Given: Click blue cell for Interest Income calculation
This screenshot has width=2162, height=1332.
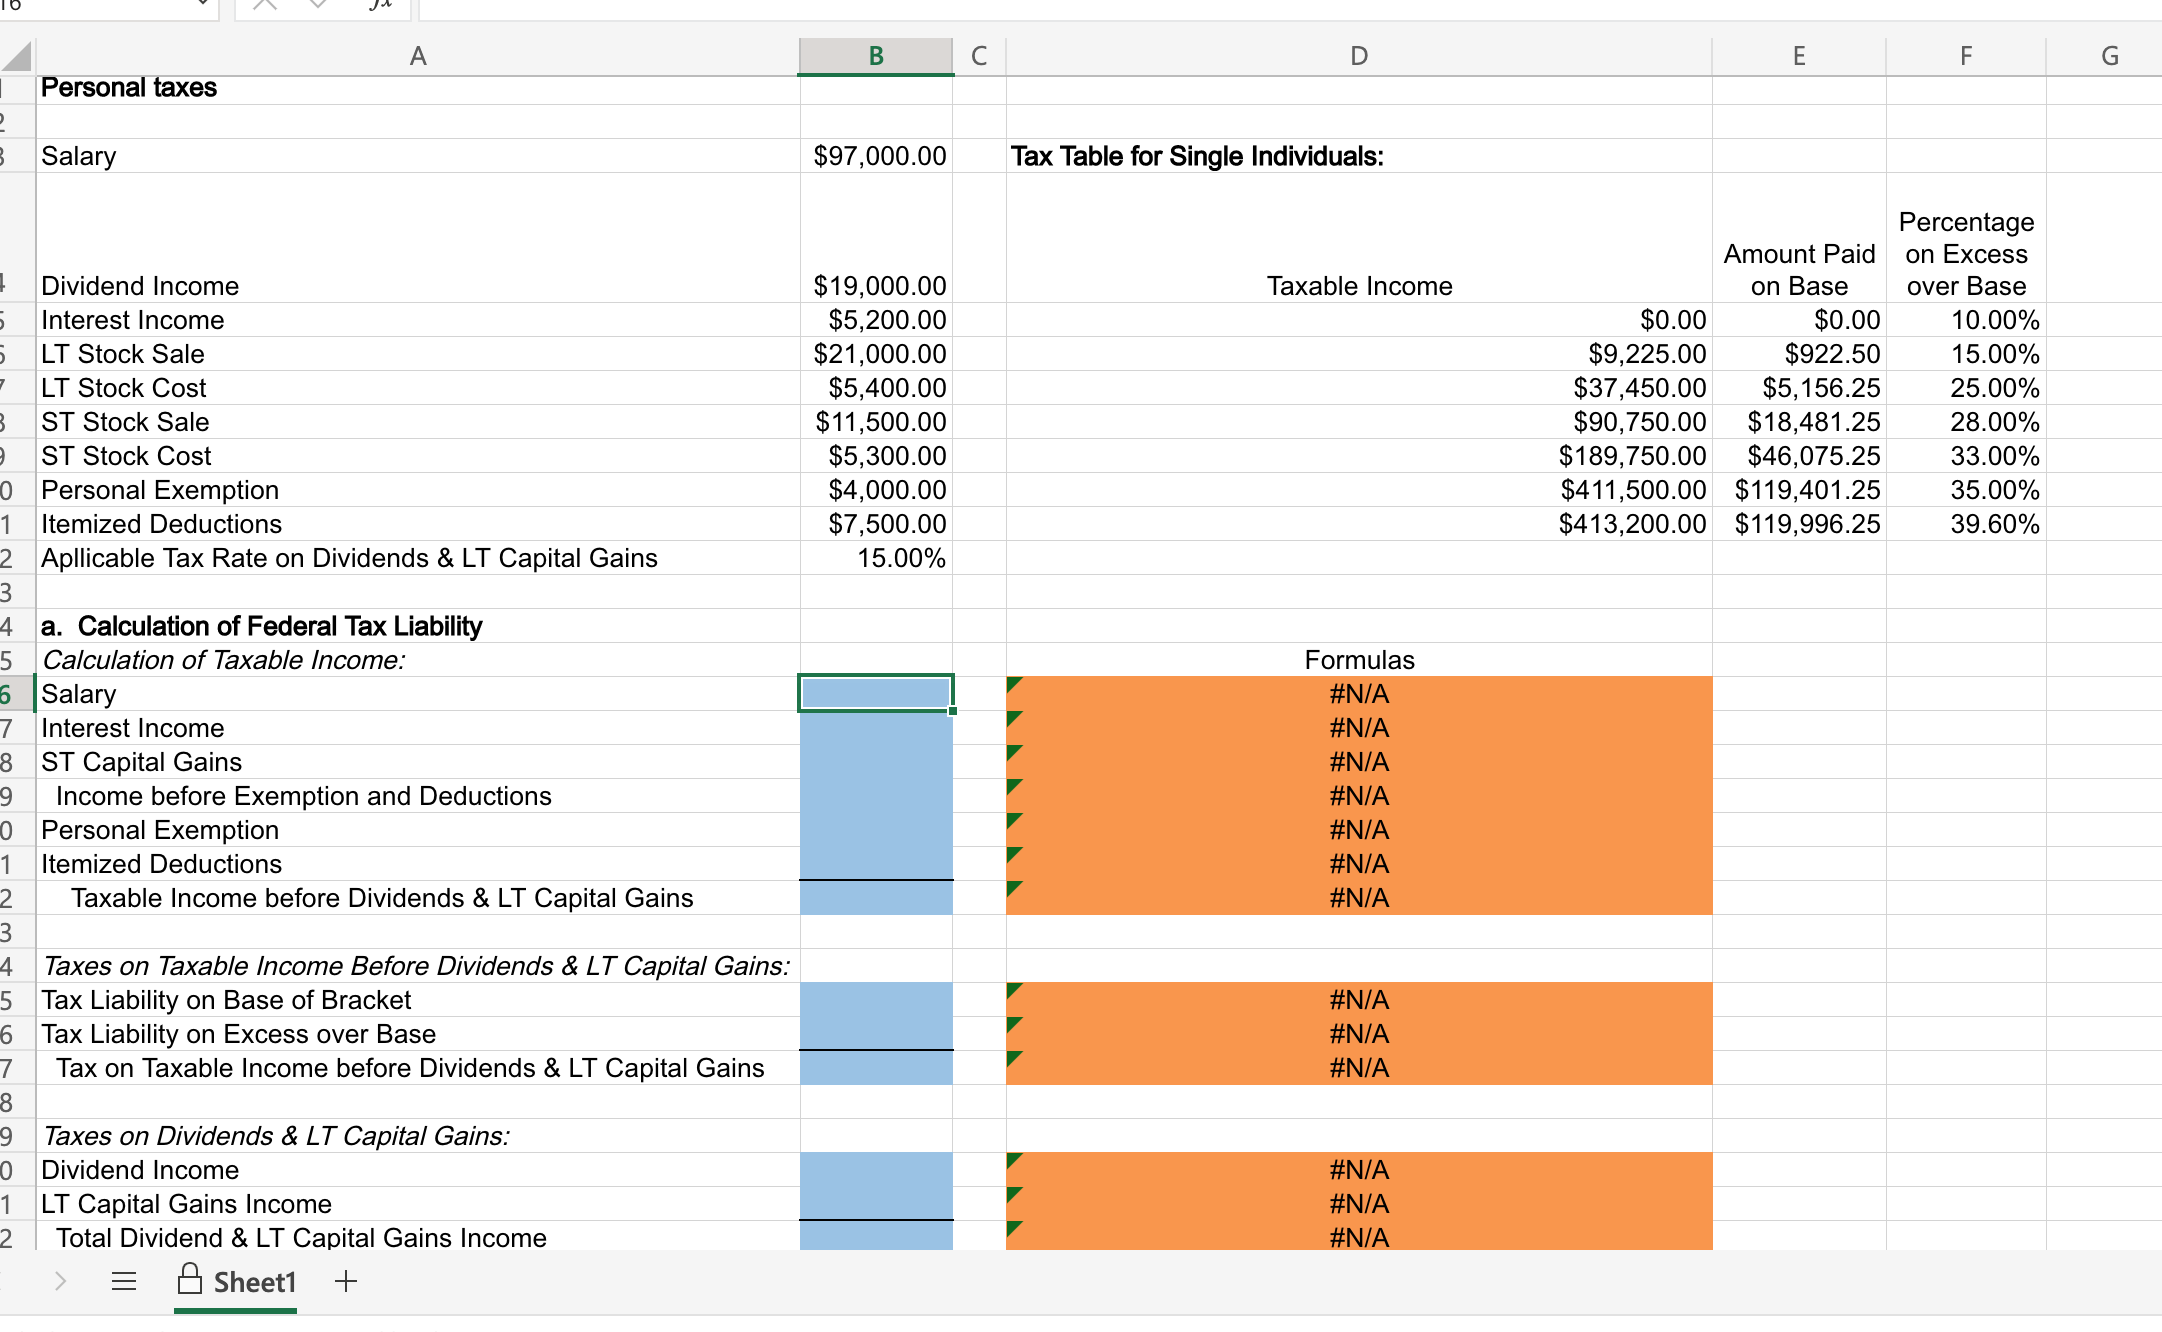Looking at the screenshot, I should (876, 728).
